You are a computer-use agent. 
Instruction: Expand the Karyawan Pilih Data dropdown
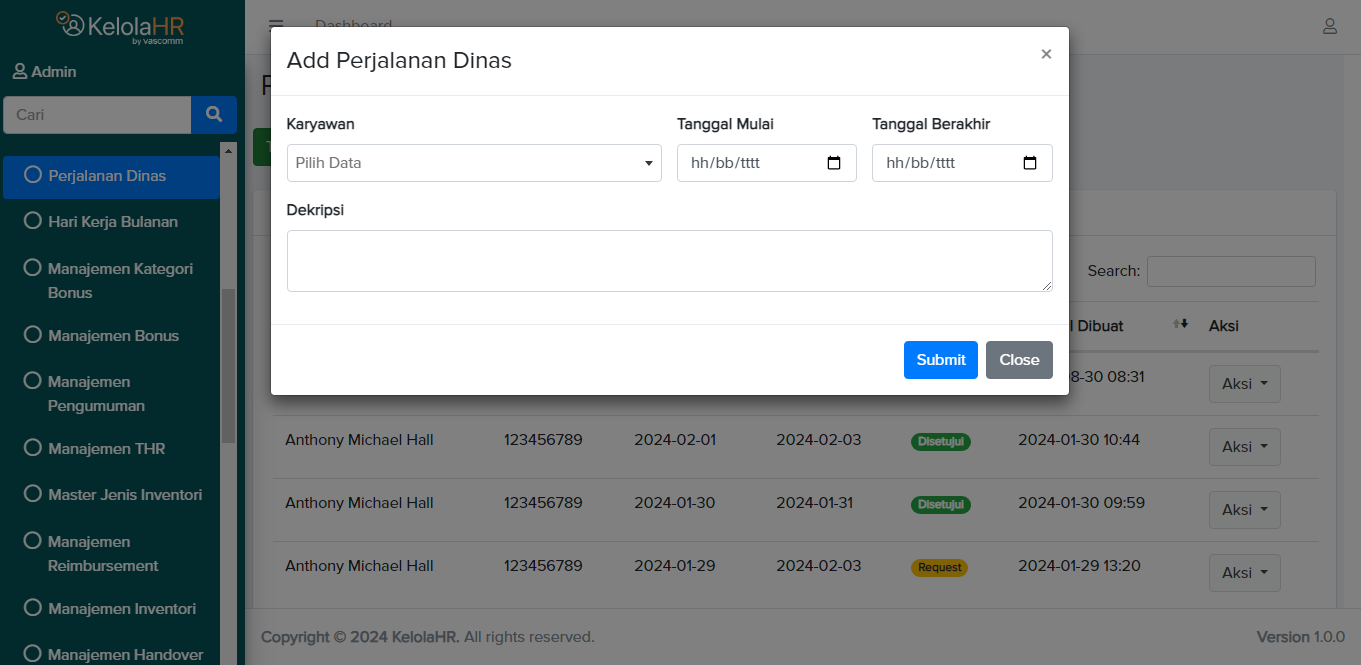[474, 163]
